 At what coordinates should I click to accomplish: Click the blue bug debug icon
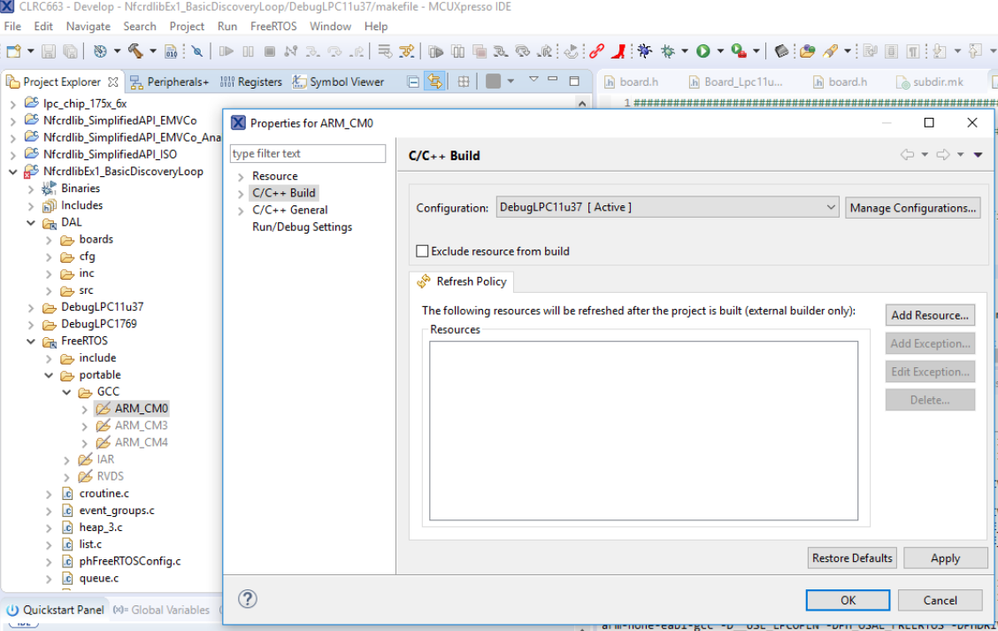[645, 51]
